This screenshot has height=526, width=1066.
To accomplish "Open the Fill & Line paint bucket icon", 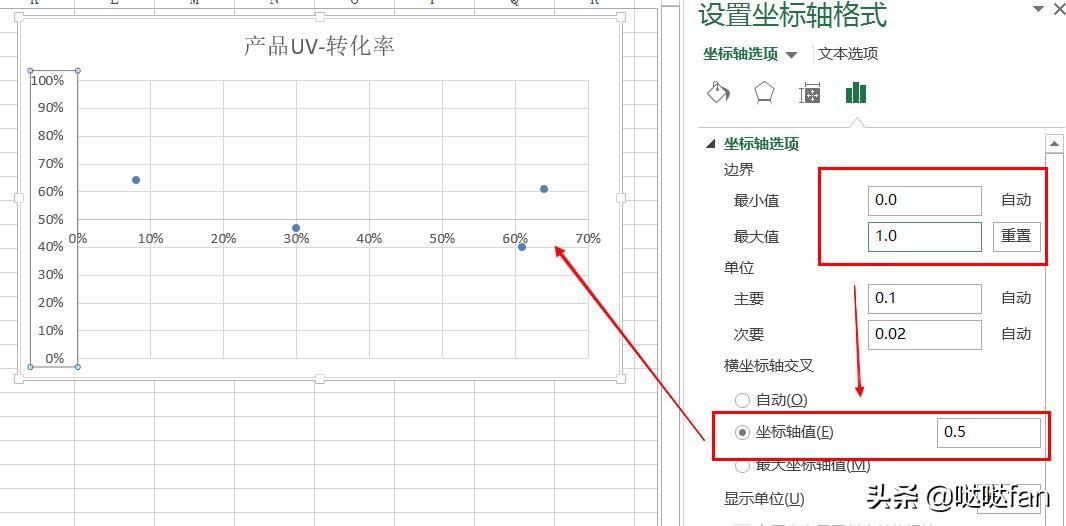I will point(718,93).
